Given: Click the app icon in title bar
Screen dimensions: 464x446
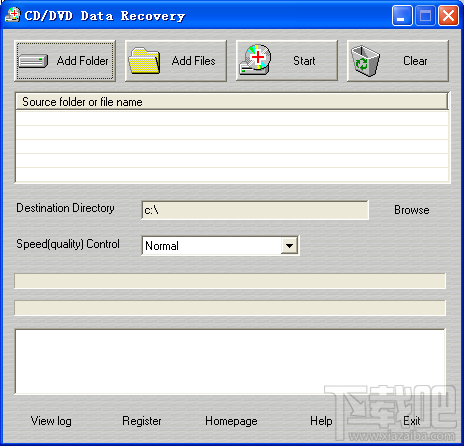Looking at the screenshot, I should point(13,15).
